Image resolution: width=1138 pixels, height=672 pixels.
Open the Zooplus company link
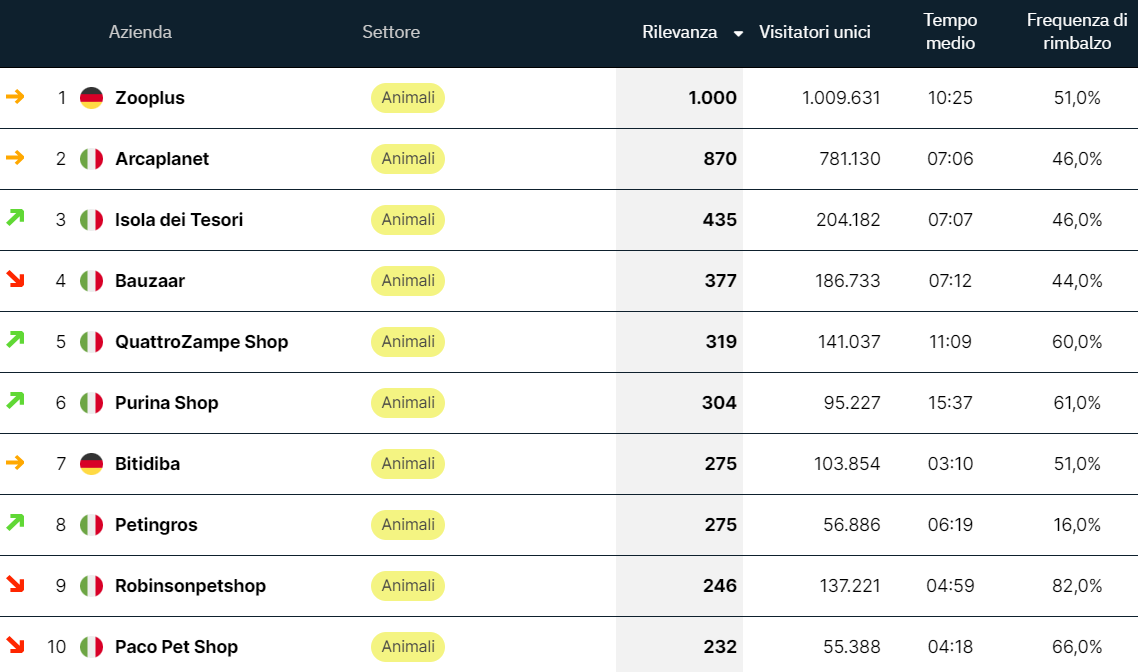(x=150, y=98)
